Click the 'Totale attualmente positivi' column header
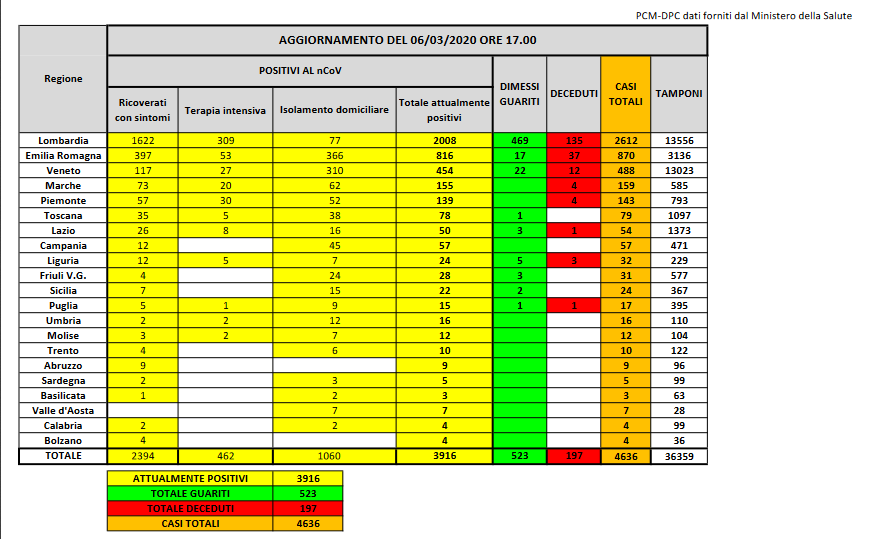This screenshot has width=869, height=539. tap(444, 110)
